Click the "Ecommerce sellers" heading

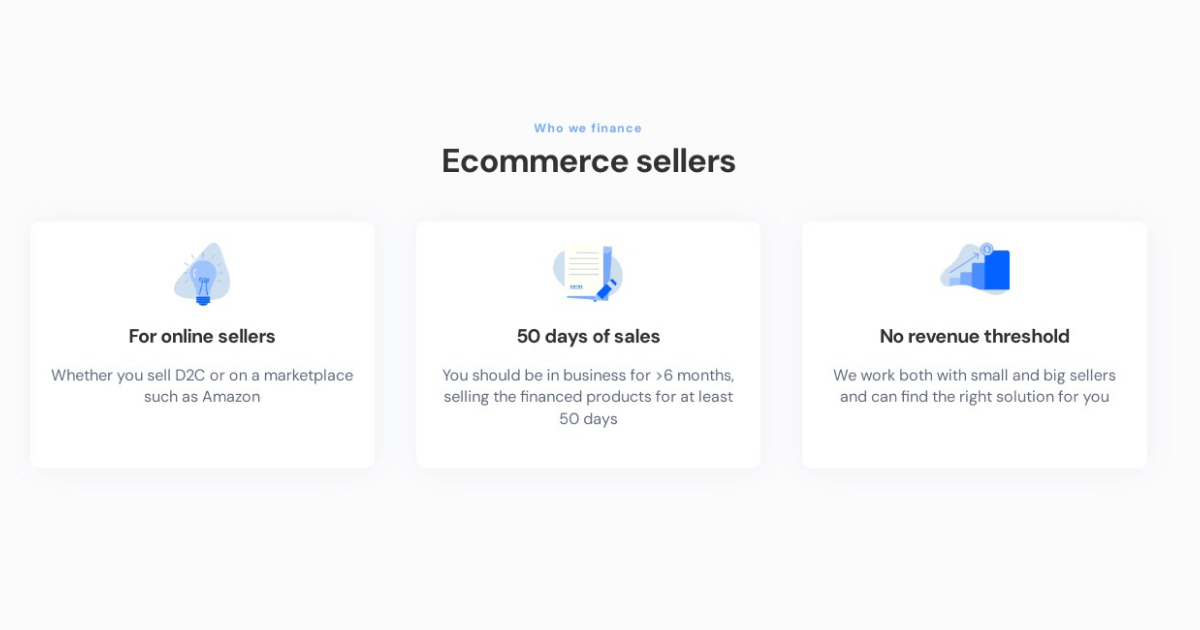[589, 161]
